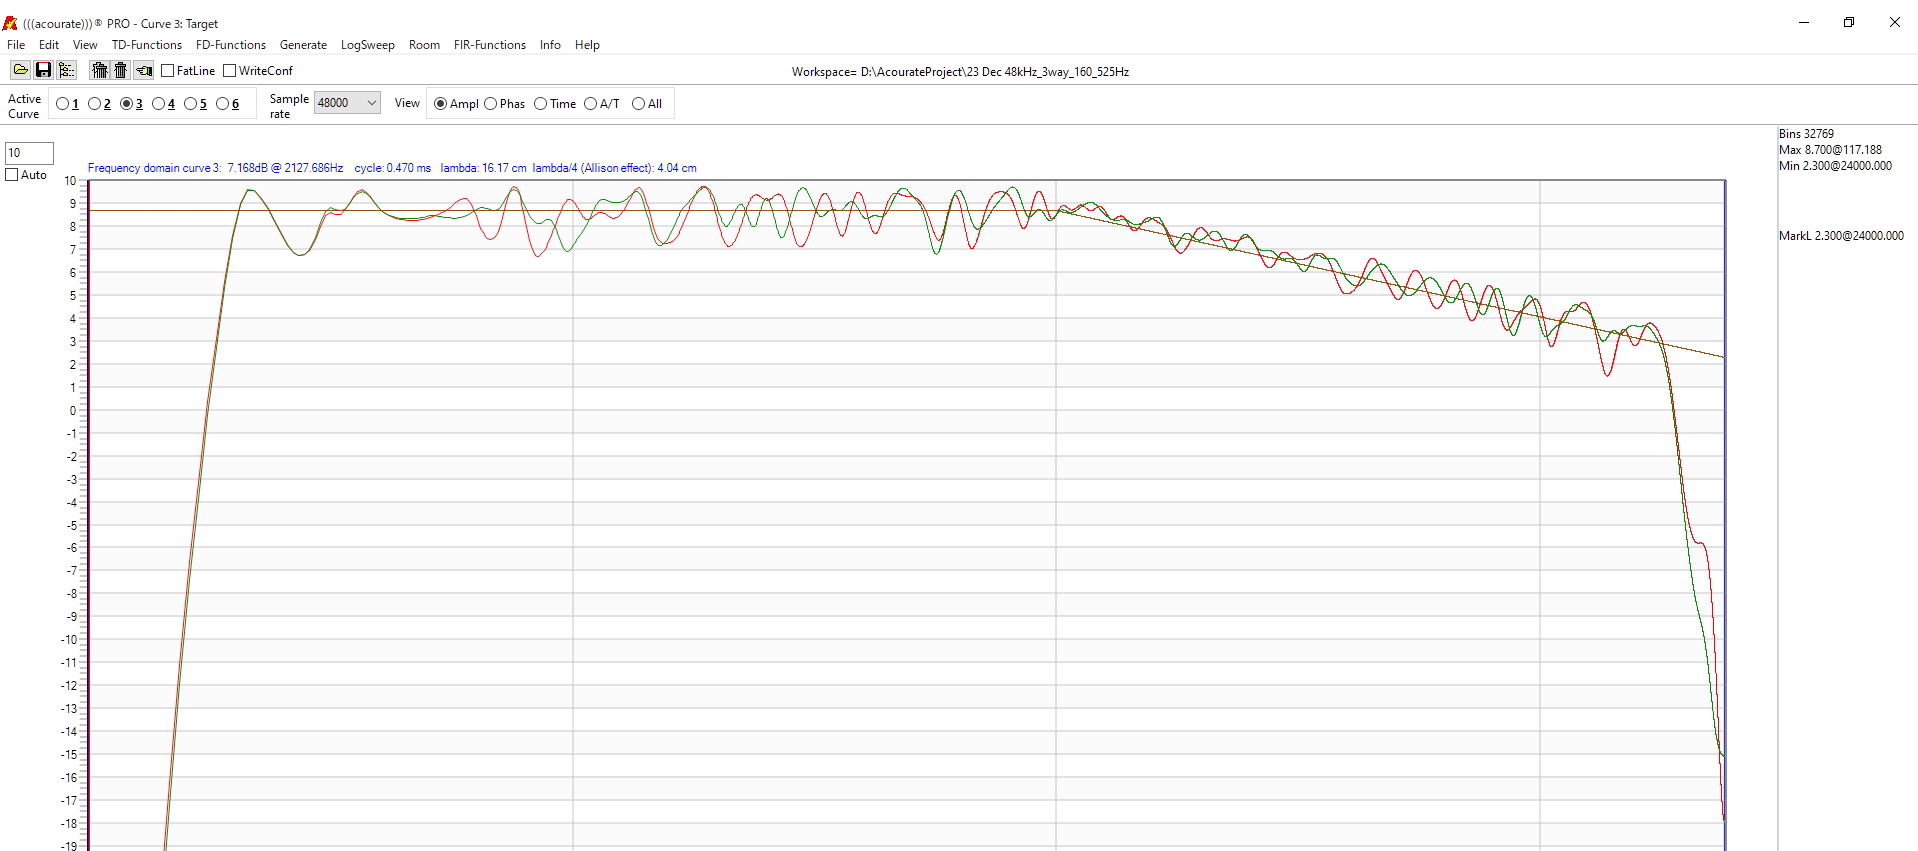Click the multiple trash cans icon

pos(99,70)
